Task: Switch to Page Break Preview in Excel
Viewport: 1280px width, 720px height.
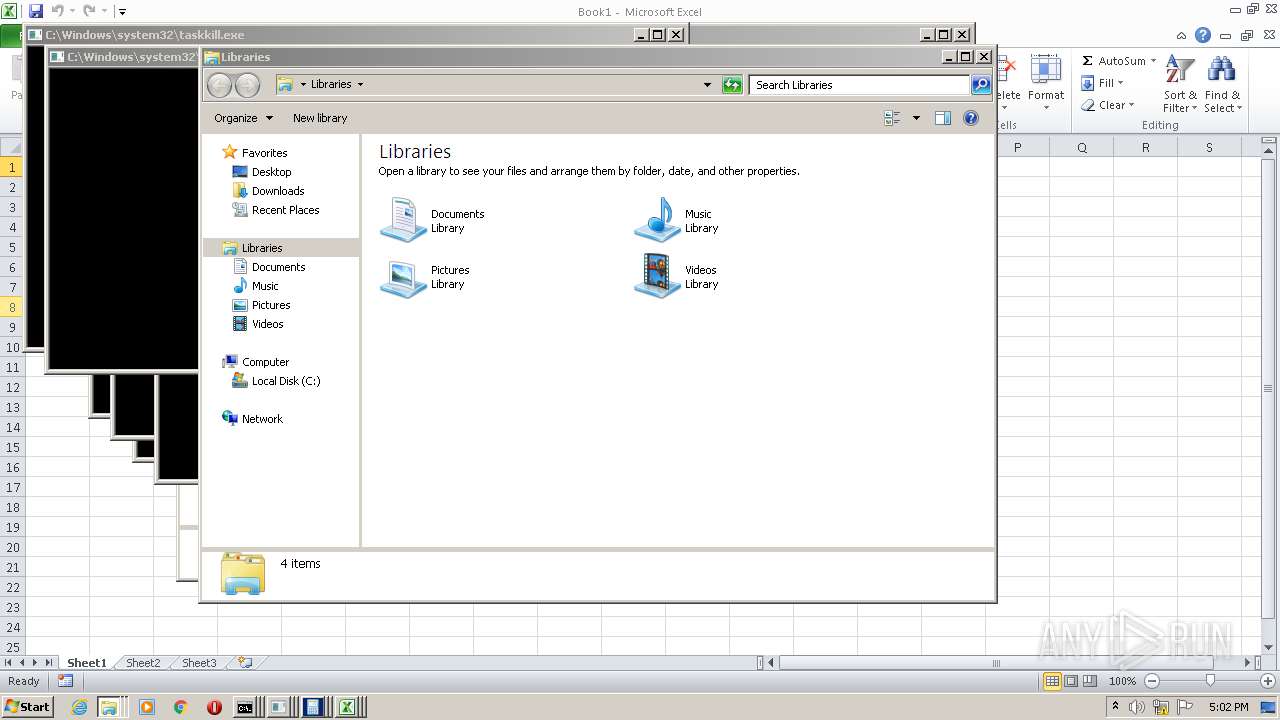Action: [1090, 681]
